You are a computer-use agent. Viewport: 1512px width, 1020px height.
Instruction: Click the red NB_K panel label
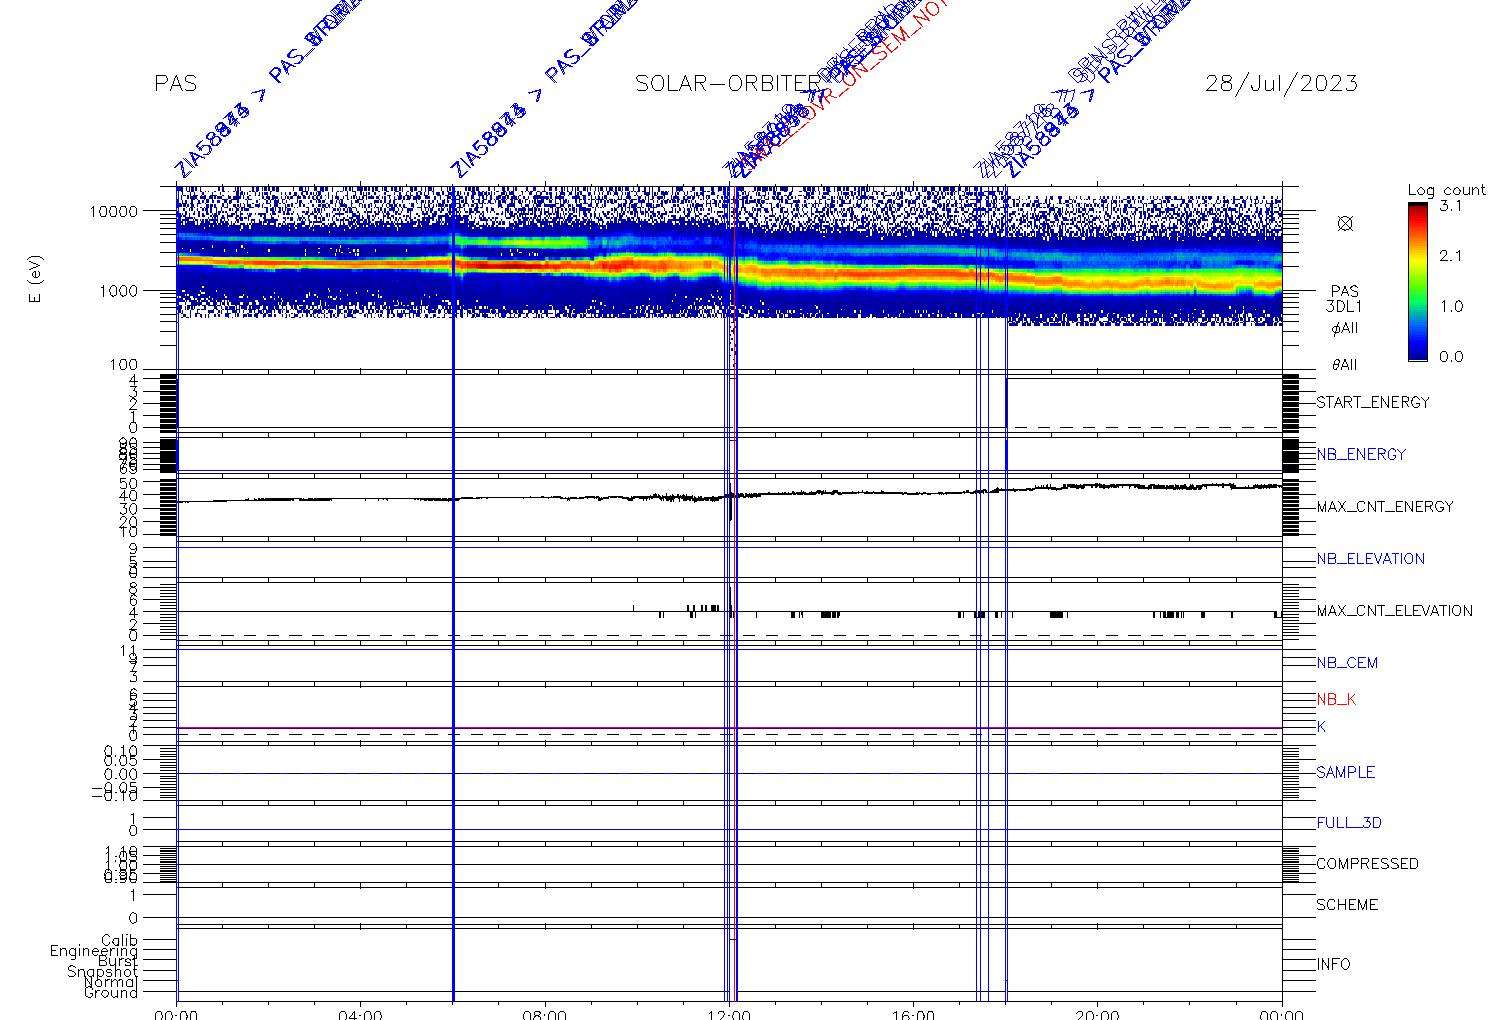click(x=1336, y=700)
